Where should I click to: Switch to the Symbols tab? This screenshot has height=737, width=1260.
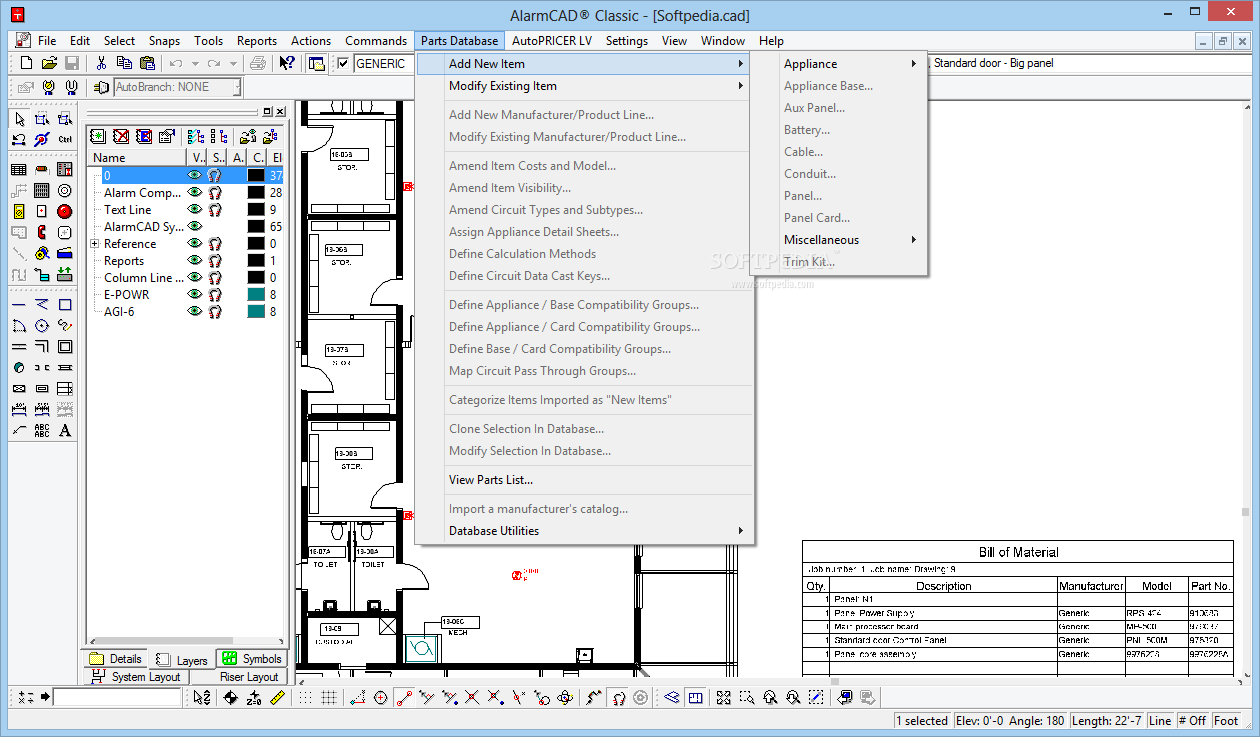click(x=252, y=659)
